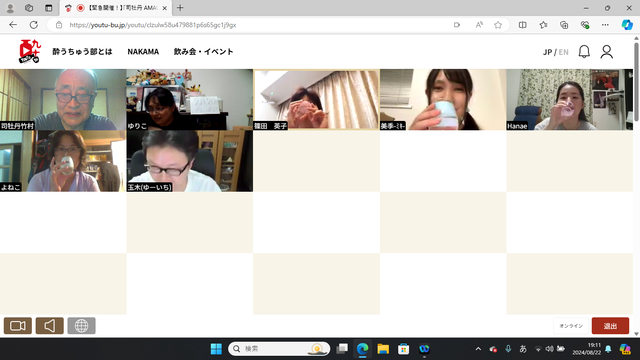Open Read aloud icon in address bar
Screen dimensions: 640x360
coord(479,25)
